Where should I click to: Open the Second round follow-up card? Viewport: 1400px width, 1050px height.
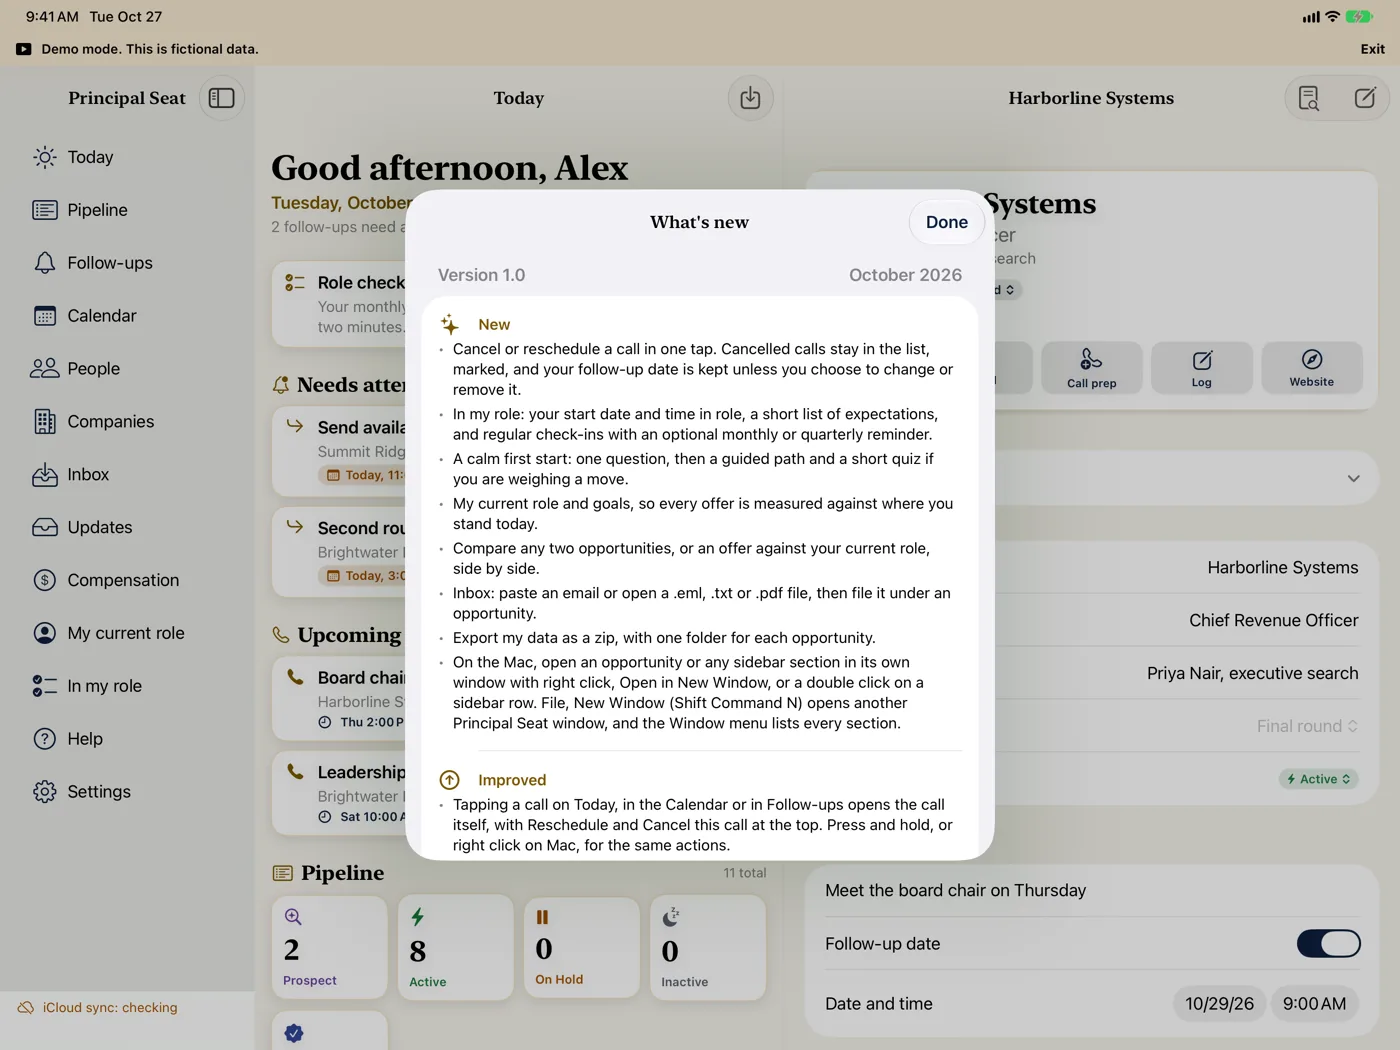pyautogui.click(x=340, y=551)
